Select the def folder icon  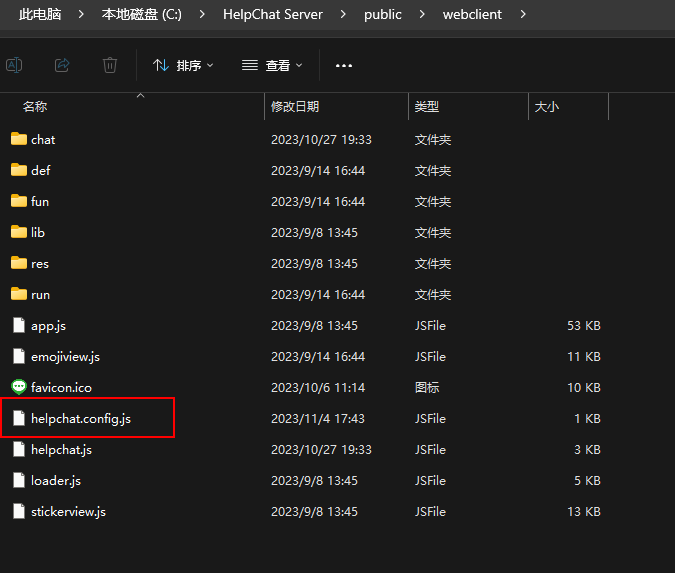[x=19, y=170]
